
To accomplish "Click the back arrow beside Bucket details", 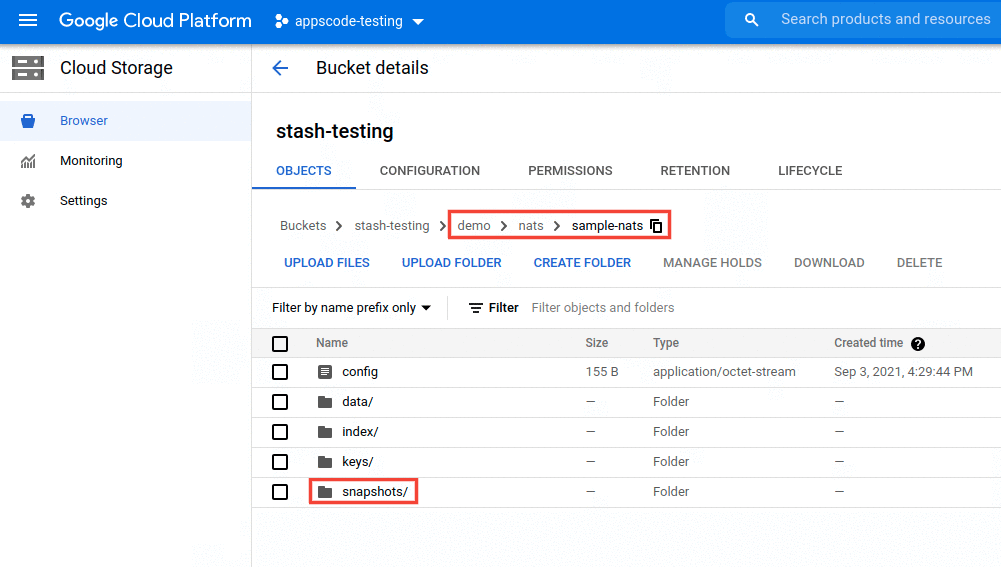I will coord(280,68).
